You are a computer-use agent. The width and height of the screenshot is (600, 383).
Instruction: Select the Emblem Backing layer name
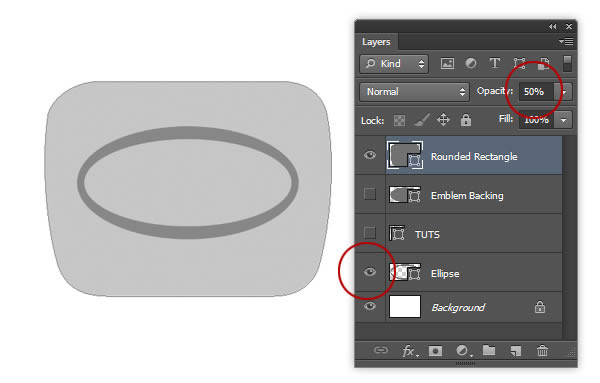(x=467, y=196)
